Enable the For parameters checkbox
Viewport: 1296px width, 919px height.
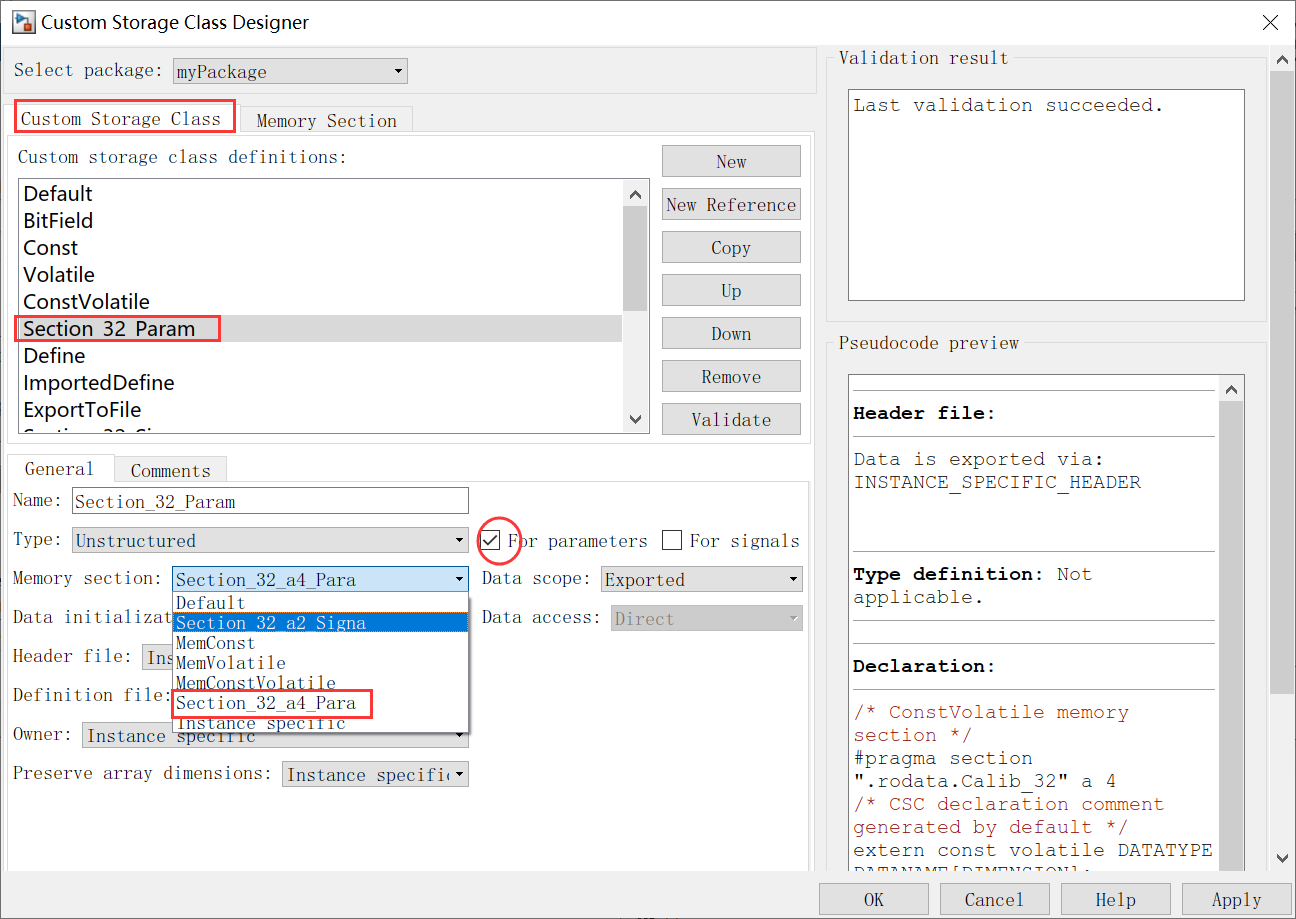tap(493, 540)
